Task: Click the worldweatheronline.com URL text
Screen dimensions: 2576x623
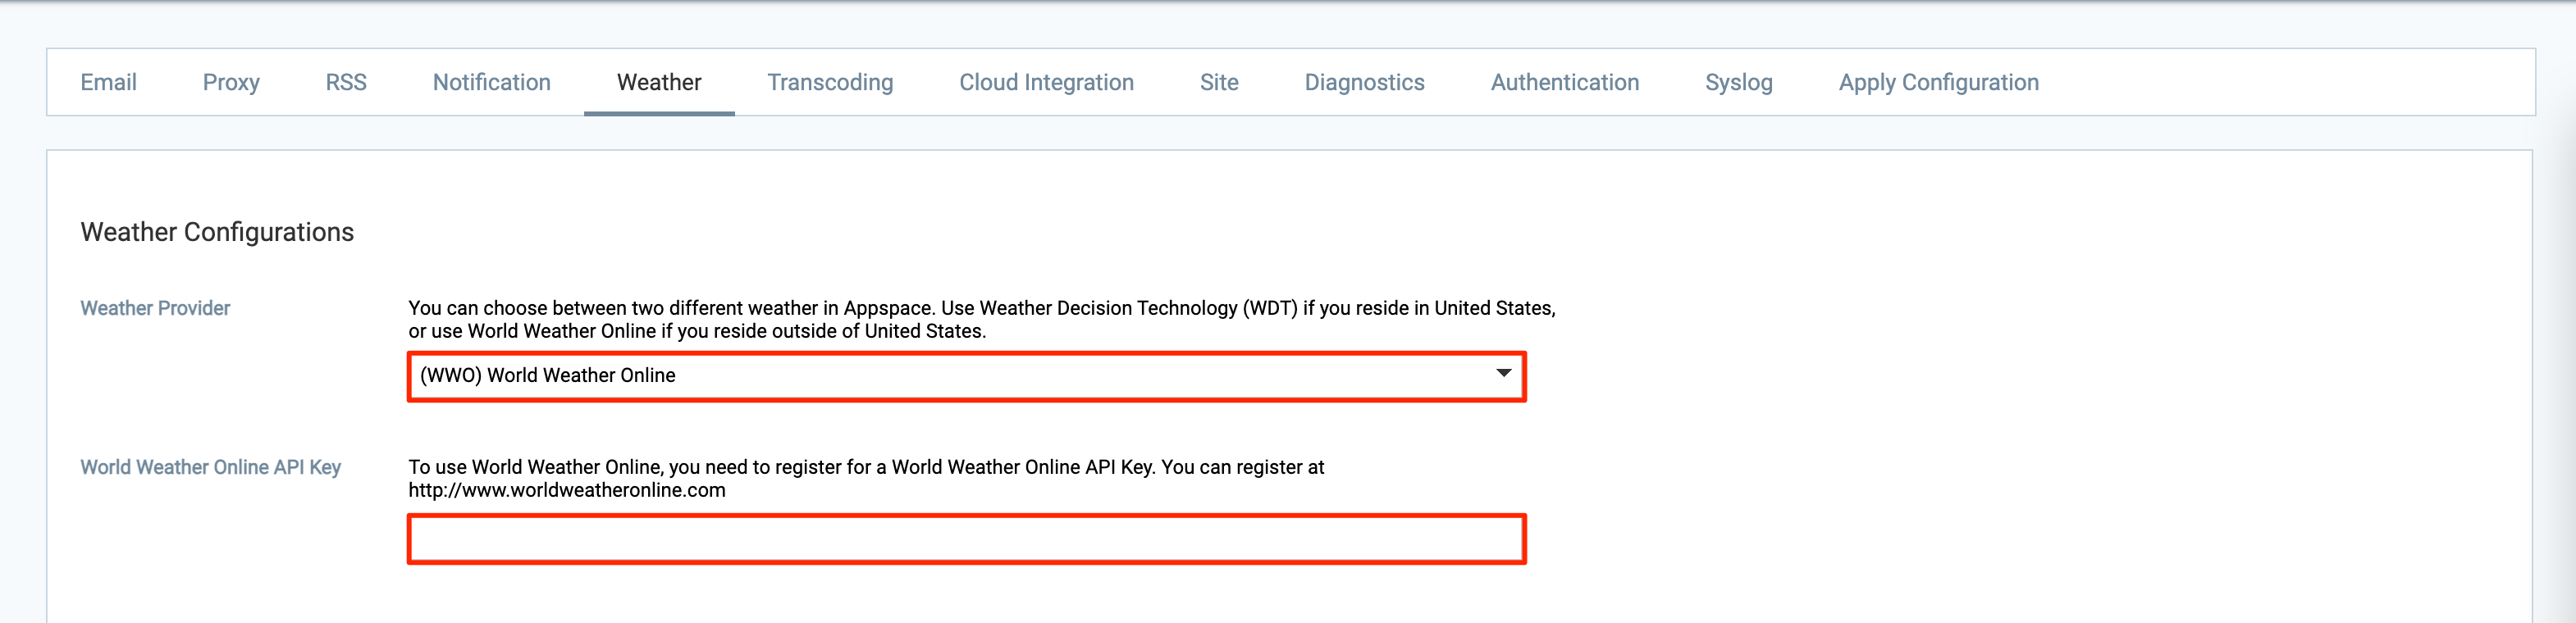Action: click(x=567, y=490)
